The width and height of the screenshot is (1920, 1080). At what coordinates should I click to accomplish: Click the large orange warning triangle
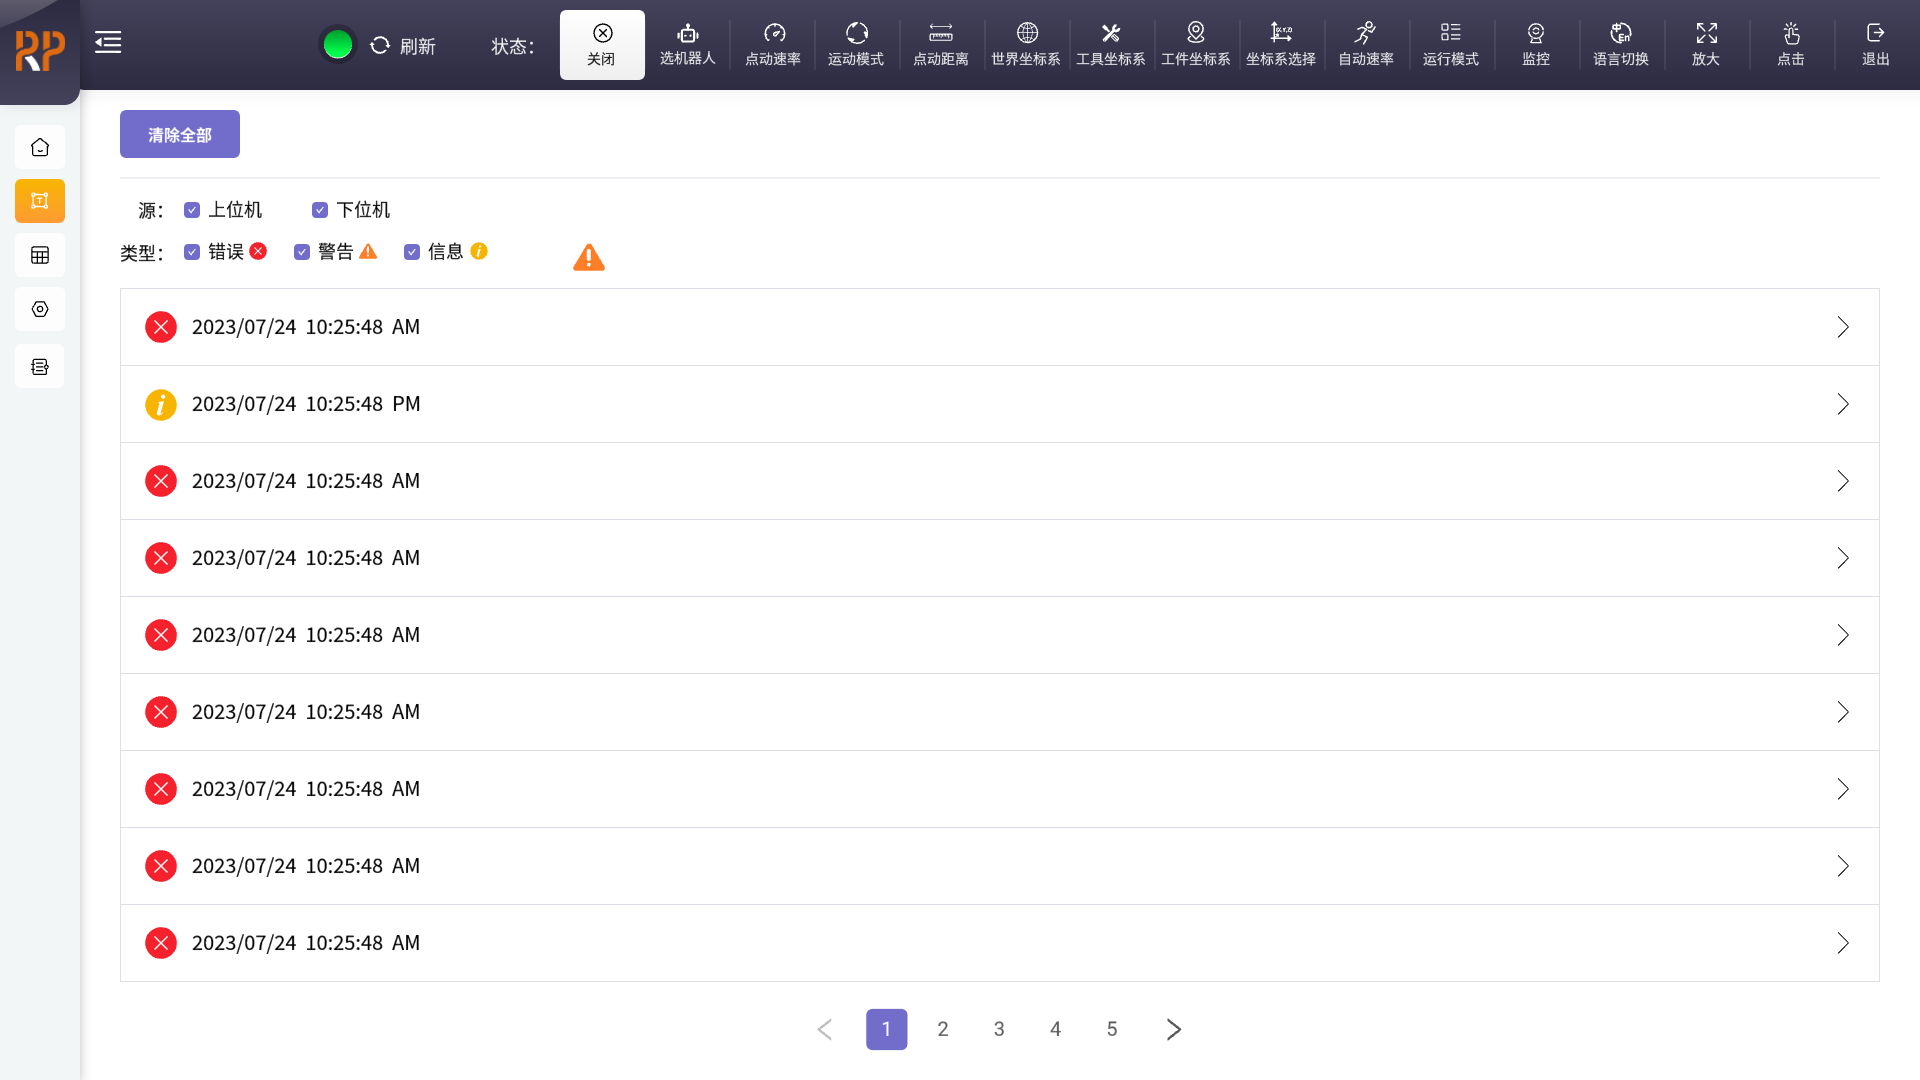[x=589, y=258]
